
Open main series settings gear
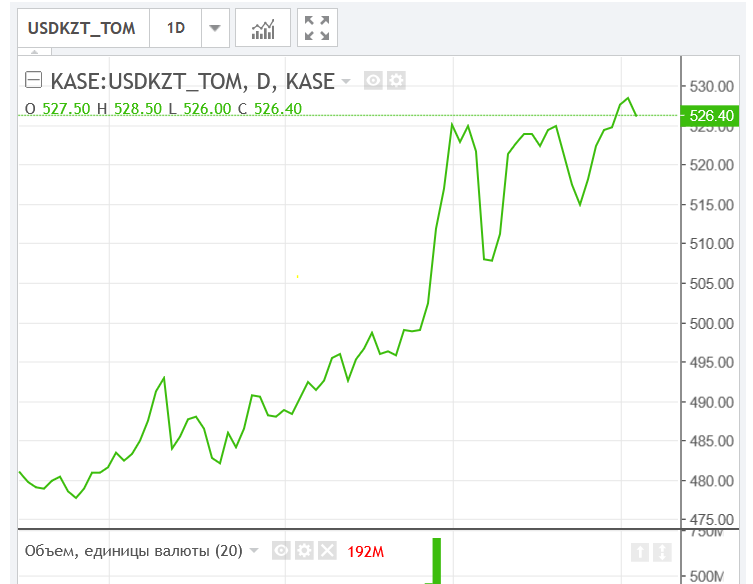396,80
